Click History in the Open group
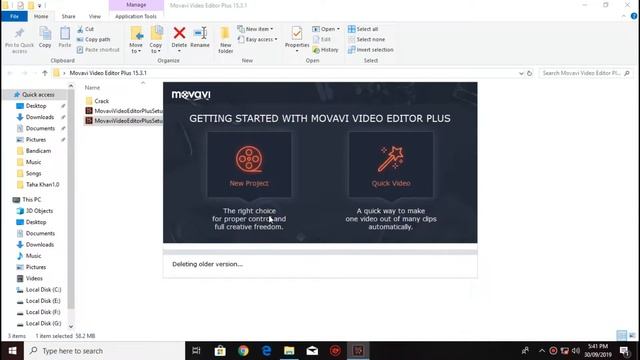 [x=325, y=50]
